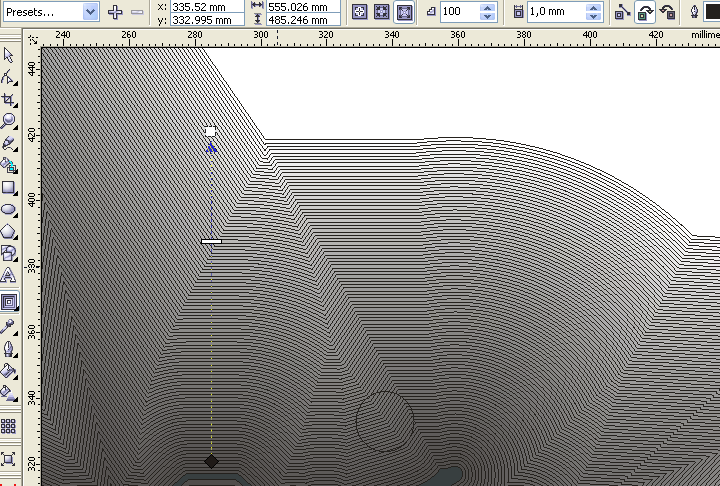Image resolution: width=720 pixels, height=486 pixels.
Task: Edit the contour steps field
Action: (460, 12)
